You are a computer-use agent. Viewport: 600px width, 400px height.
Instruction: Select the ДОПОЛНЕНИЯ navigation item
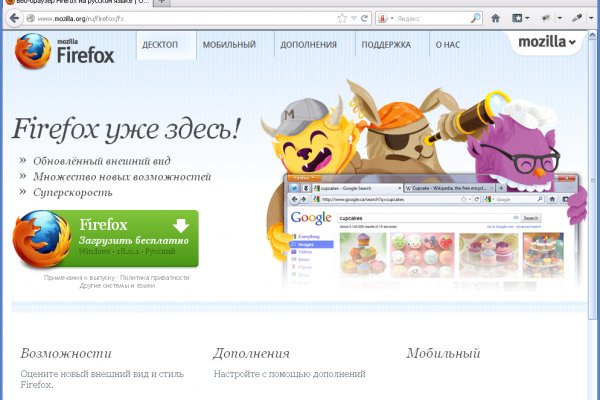[308, 45]
